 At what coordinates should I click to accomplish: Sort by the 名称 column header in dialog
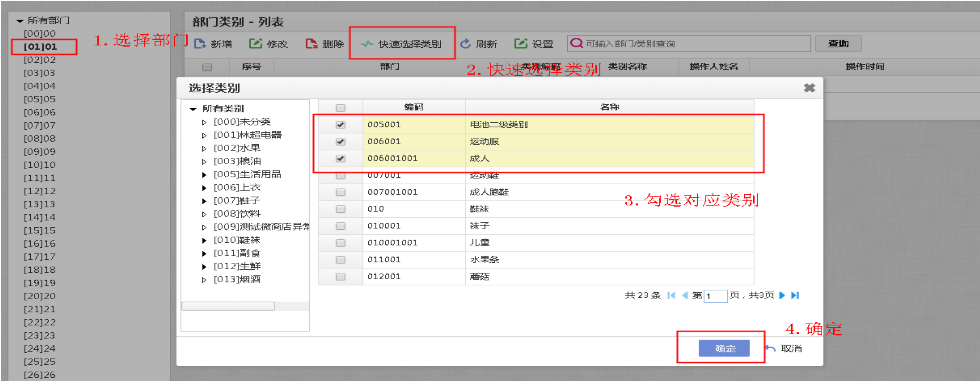pyautogui.click(x=609, y=107)
